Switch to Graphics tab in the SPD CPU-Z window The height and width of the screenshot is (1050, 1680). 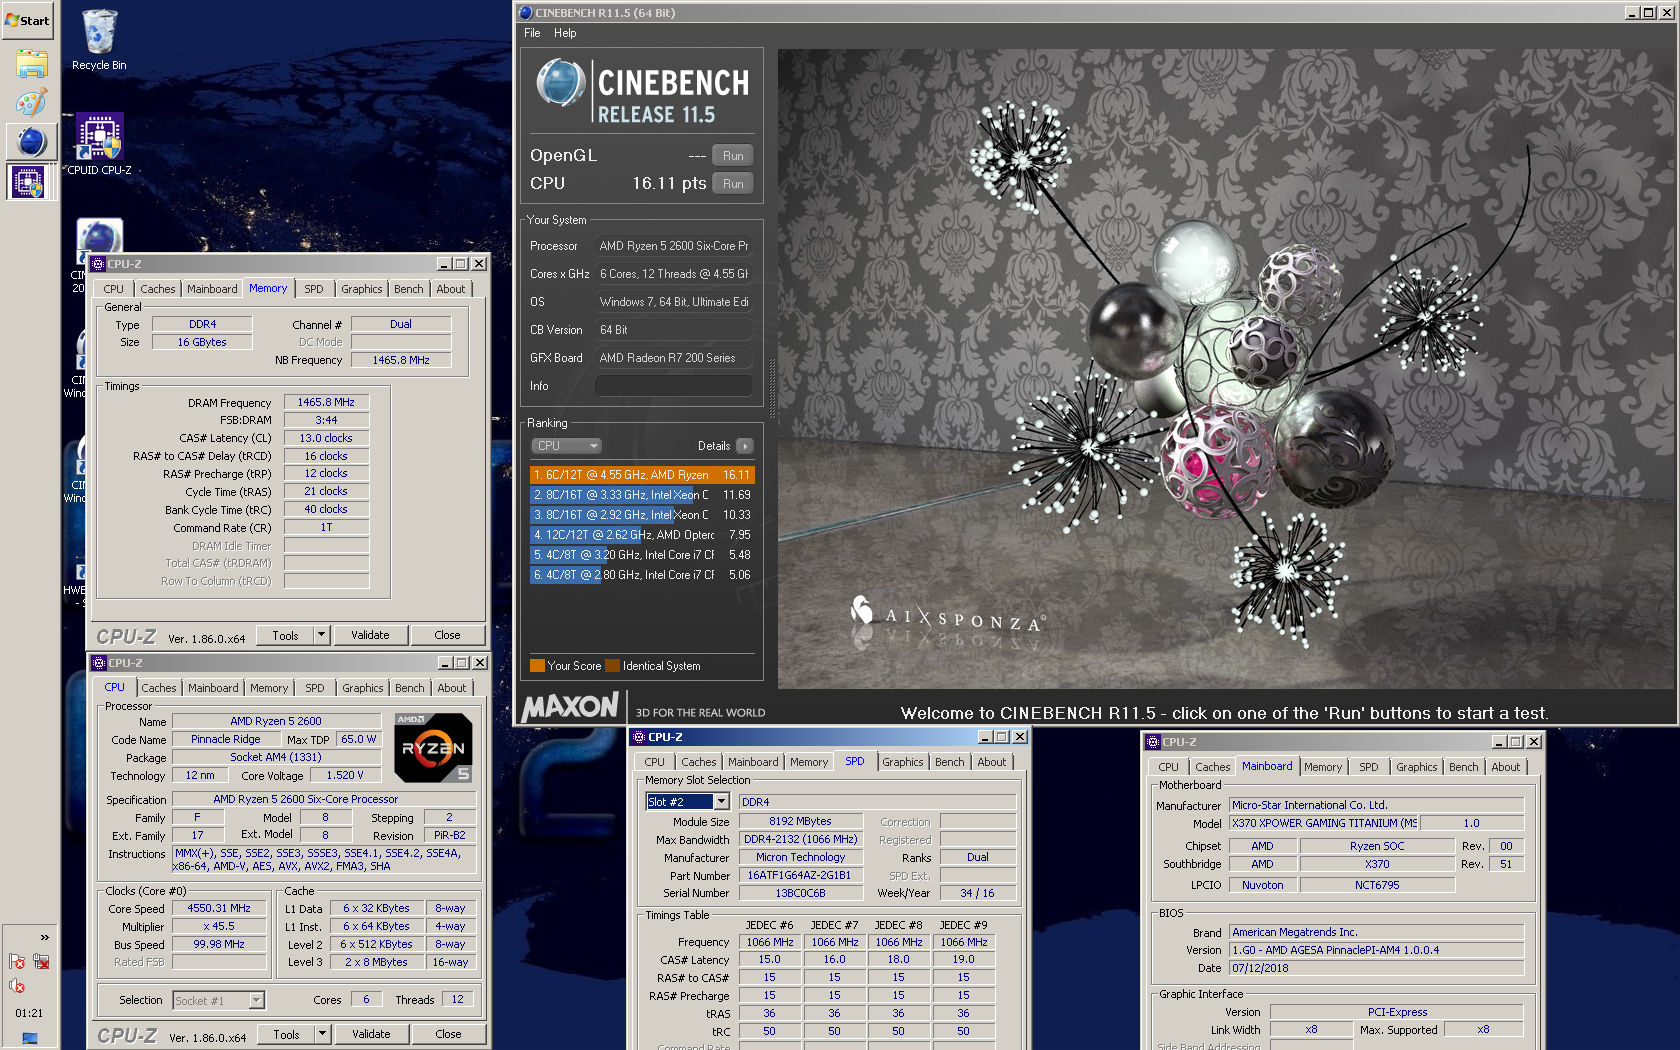pos(903,762)
